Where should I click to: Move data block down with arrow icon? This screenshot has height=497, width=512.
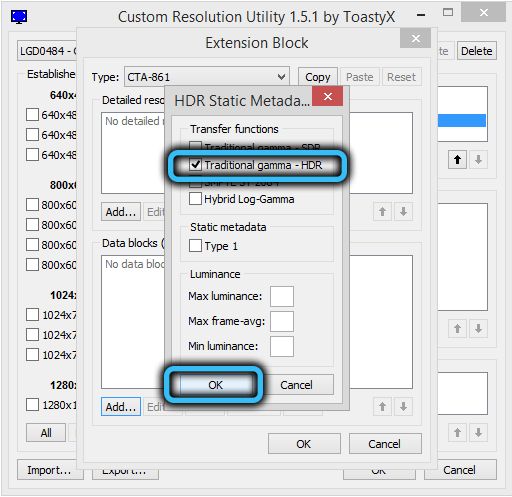(x=403, y=407)
